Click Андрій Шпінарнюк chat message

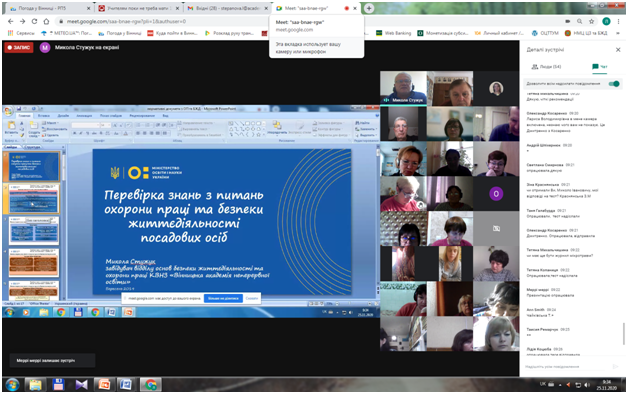tap(550, 148)
